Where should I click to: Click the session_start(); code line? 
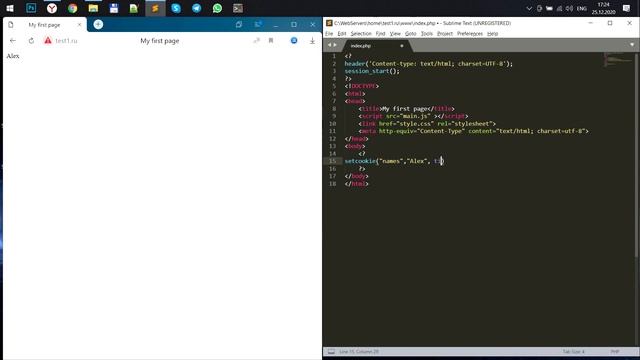point(372,71)
